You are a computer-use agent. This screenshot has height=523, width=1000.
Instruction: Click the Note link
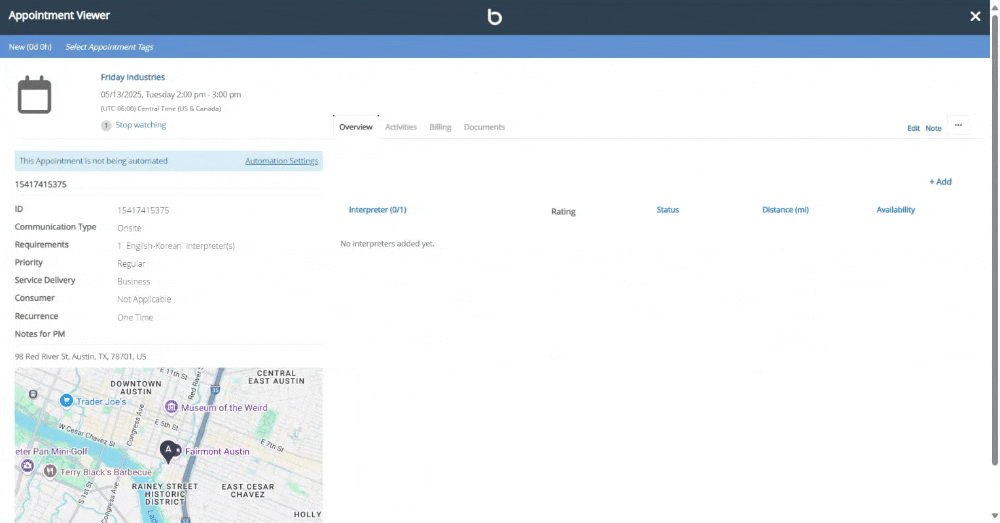933,128
